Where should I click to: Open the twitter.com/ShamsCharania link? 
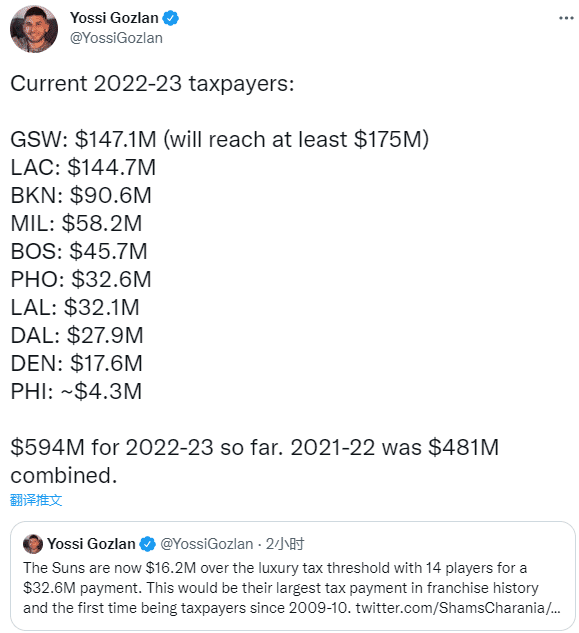click(458, 608)
